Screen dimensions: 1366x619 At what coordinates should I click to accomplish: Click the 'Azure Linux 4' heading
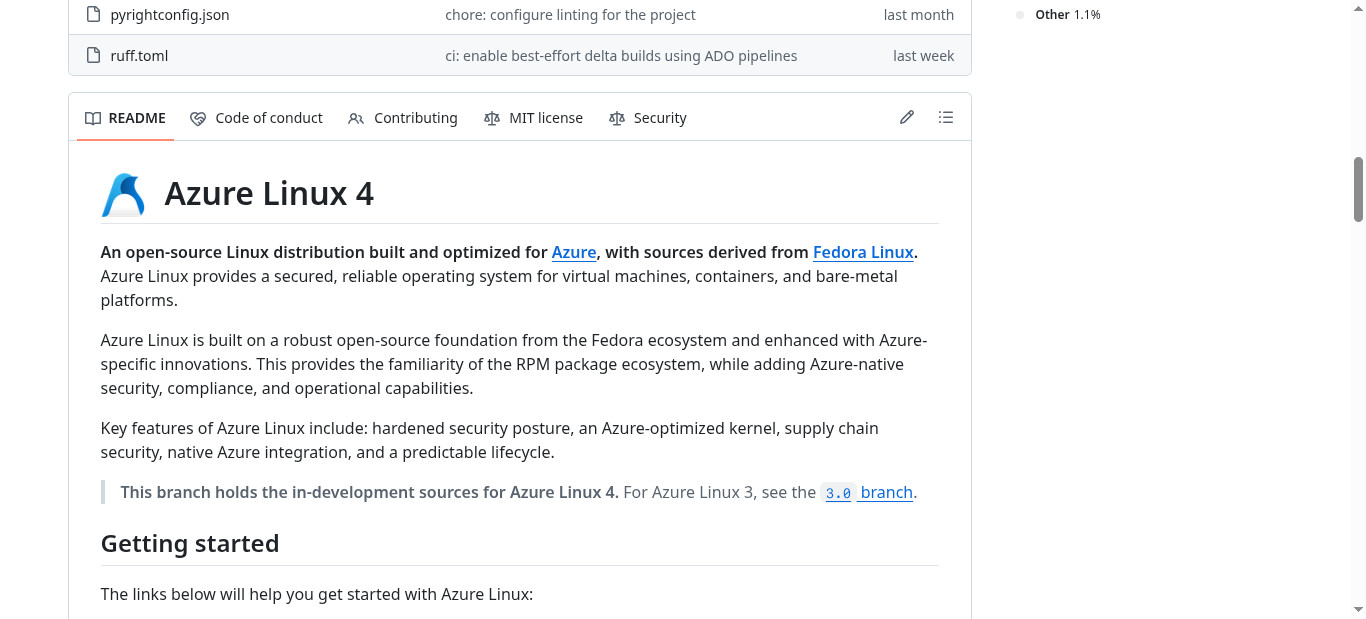click(269, 193)
